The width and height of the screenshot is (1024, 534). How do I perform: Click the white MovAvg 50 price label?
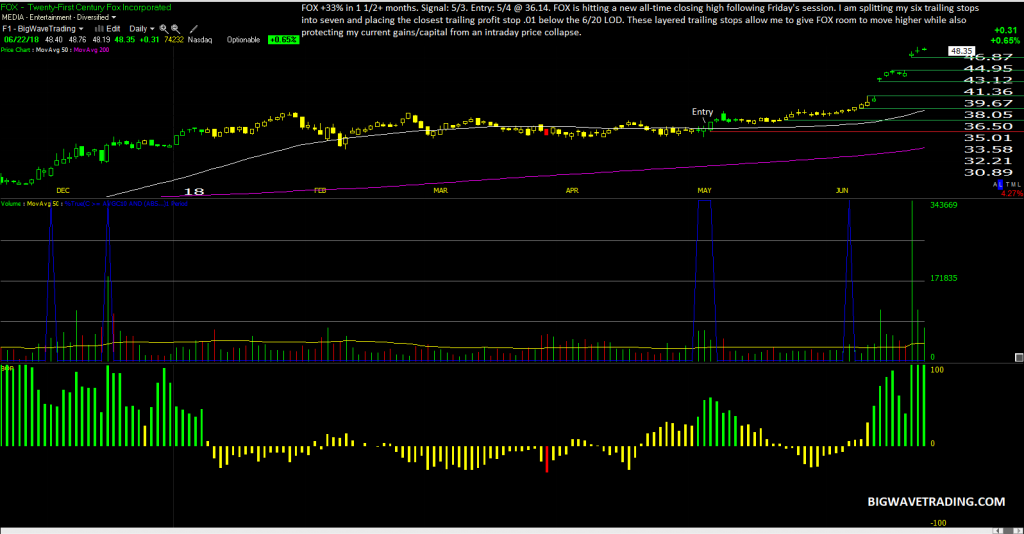(x=52, y=50)
